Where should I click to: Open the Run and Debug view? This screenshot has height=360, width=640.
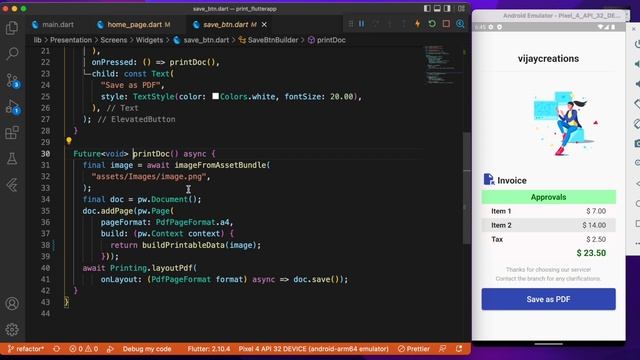tap(12, 107)
